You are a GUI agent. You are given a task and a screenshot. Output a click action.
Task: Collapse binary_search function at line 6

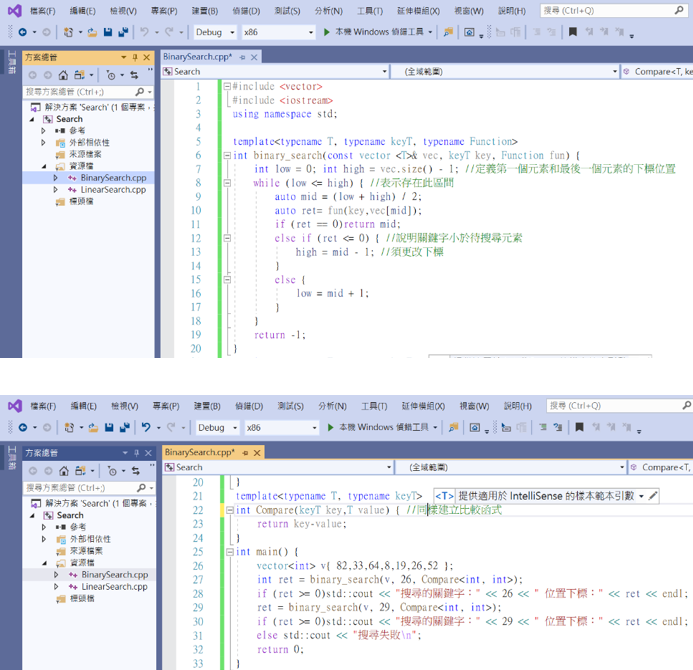pos(227,155)
